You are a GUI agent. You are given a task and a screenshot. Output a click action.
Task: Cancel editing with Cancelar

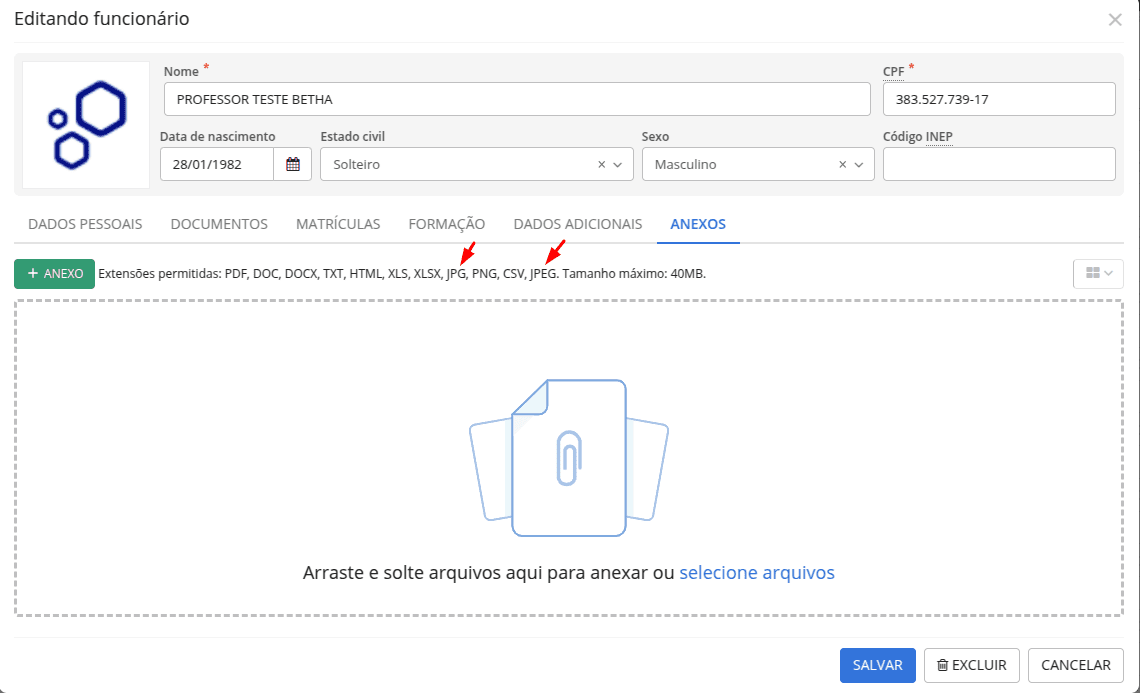pos(1075,665)
